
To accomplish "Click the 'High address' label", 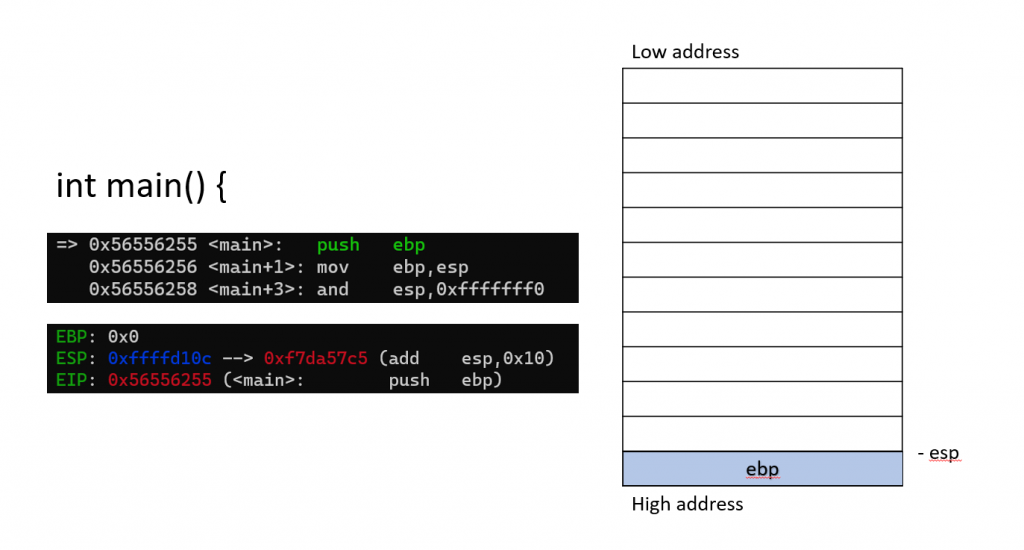I will click(687, 504).
